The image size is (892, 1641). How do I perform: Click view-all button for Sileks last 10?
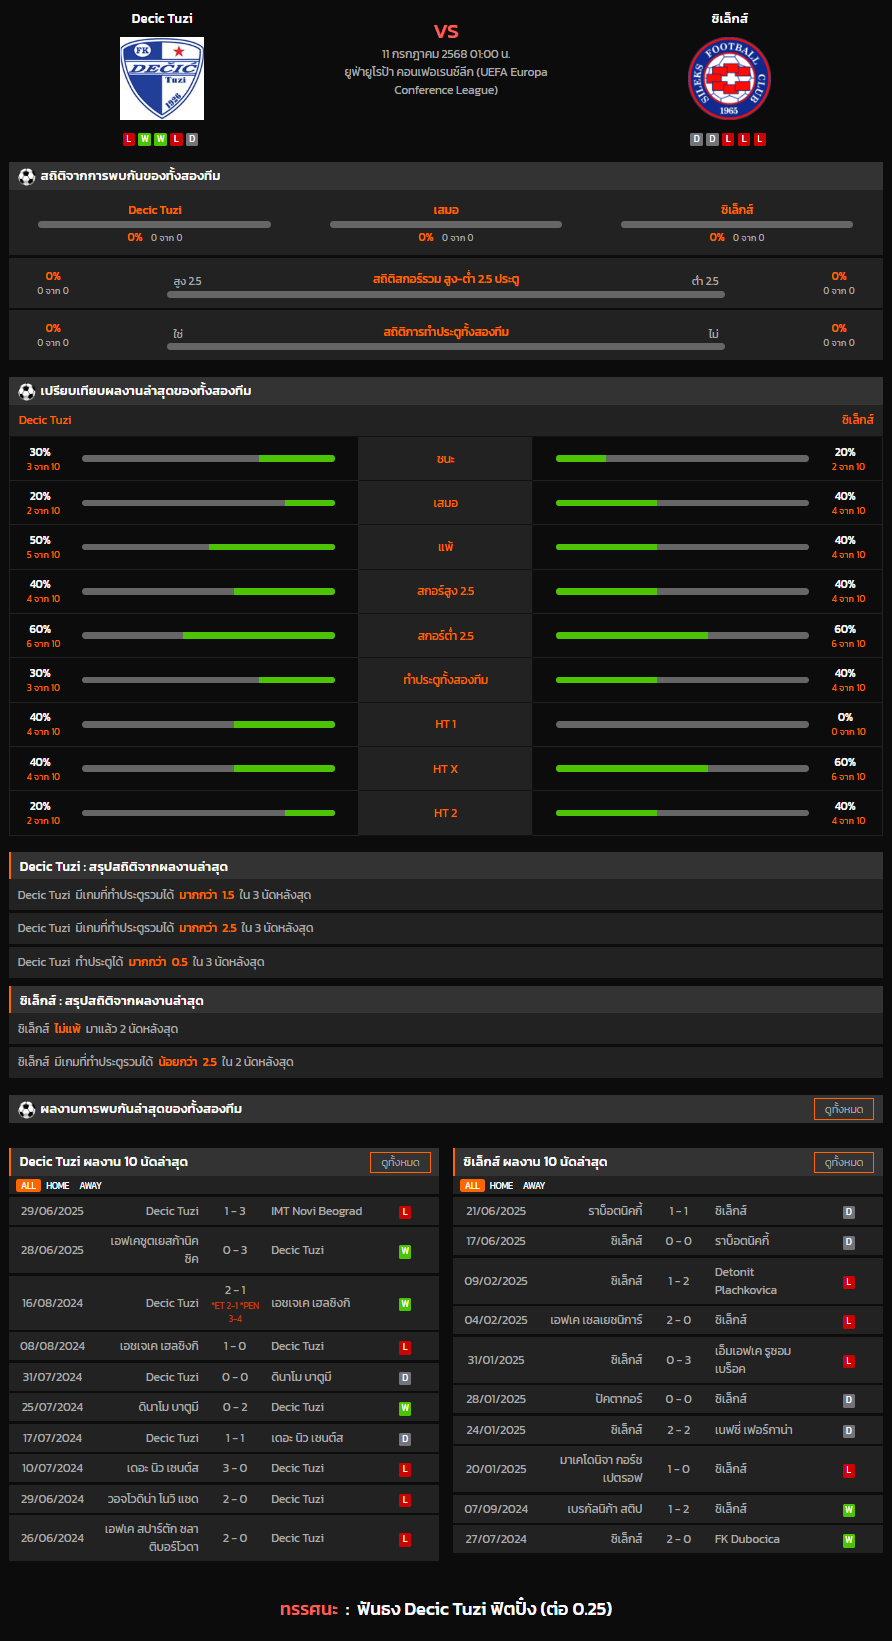844,1162
